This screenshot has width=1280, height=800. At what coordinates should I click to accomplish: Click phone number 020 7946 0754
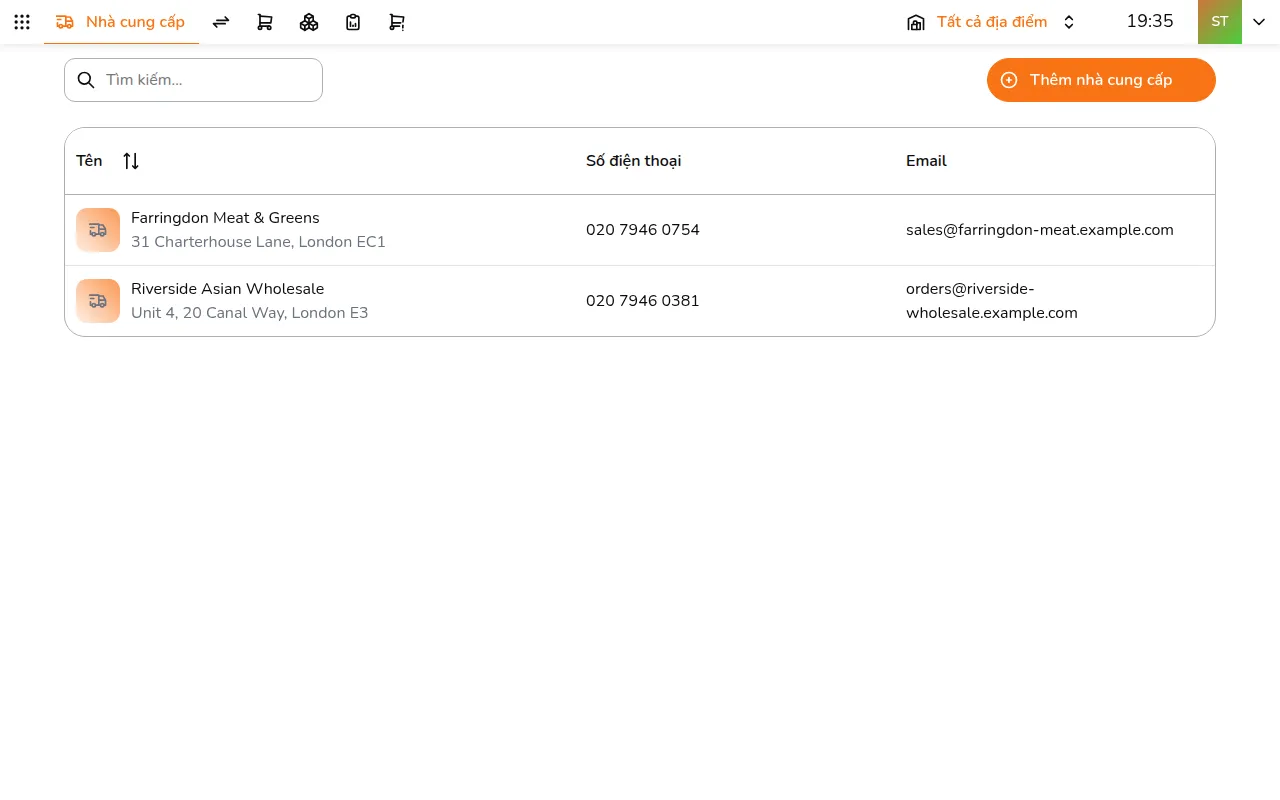pos(643,230)
